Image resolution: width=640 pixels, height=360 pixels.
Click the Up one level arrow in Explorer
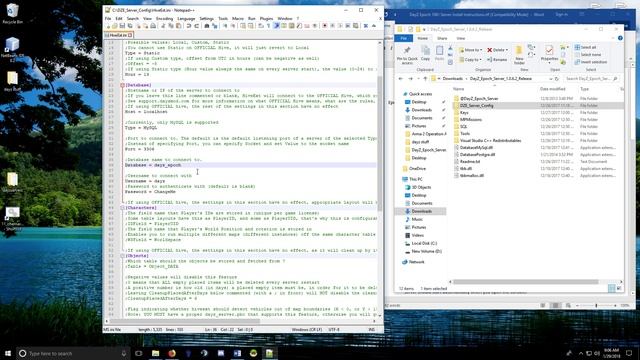pyautogui.click(x=425, y=78)
